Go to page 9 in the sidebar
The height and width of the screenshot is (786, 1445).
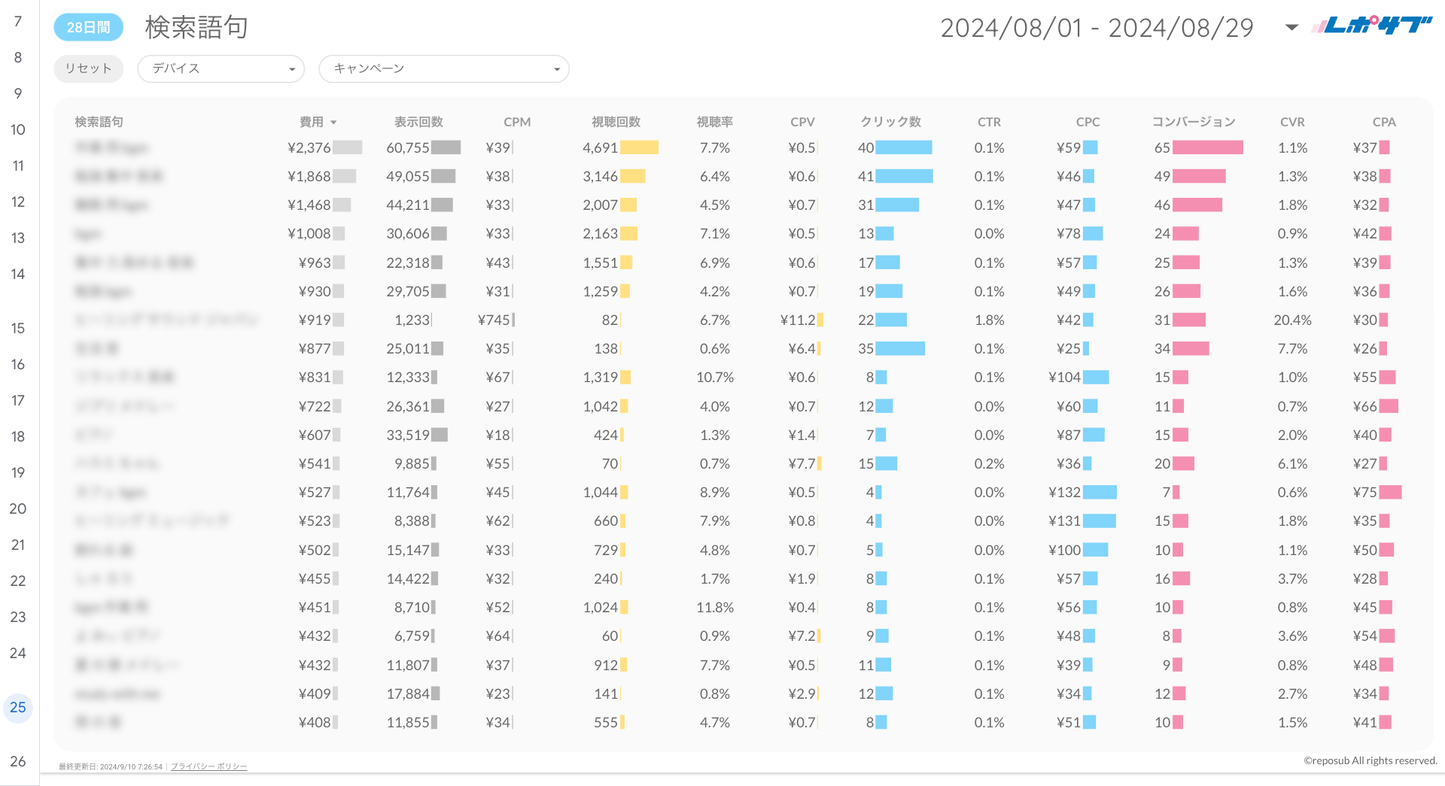tap(18, 93)
